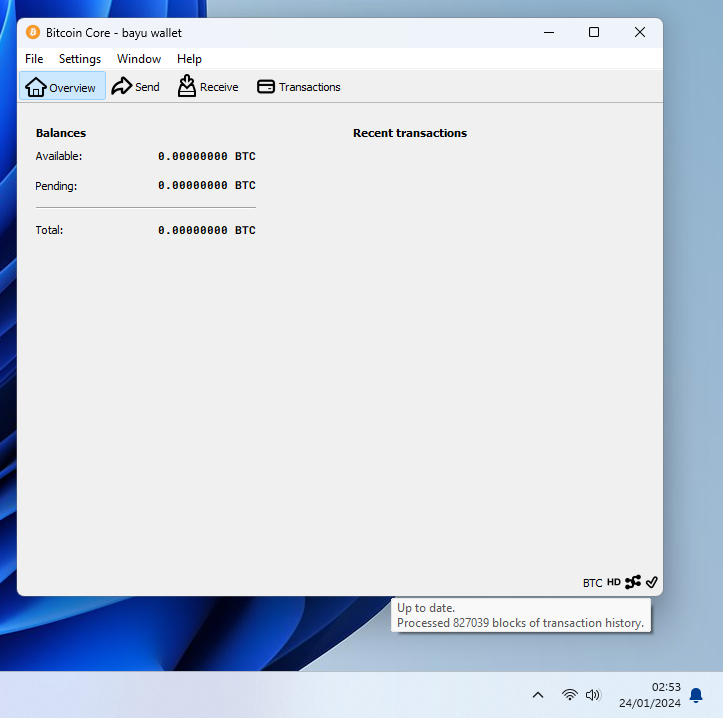Viewport: 723px width, 718px height.
Task: Click the Balances heading
Action: (x=61, y=133)
